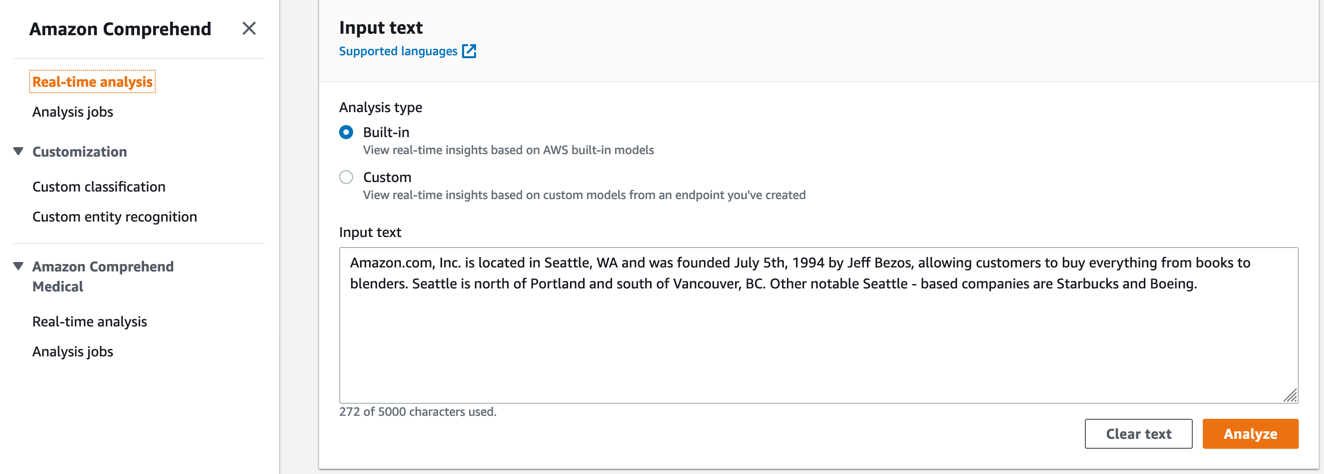Image resolution: width=1324 pixels, height=474 pixels.
Task: Collapse the Customization section arrow
Action: (18, 152)
